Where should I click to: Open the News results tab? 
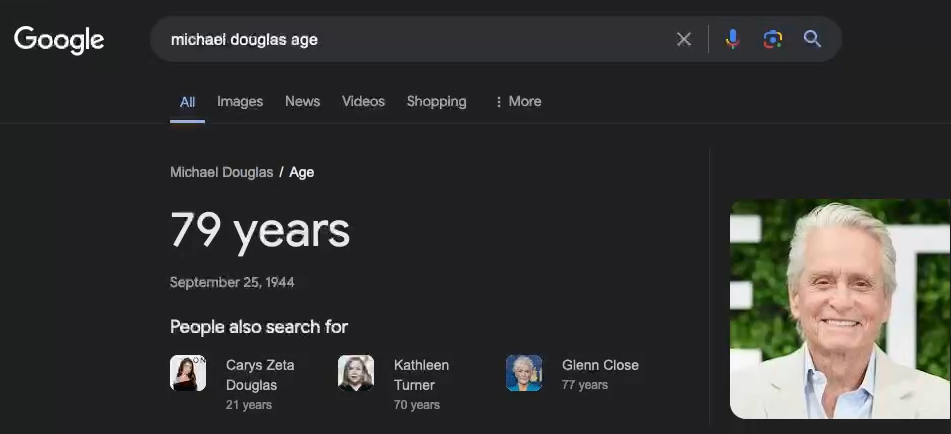(x=302, y=101)
